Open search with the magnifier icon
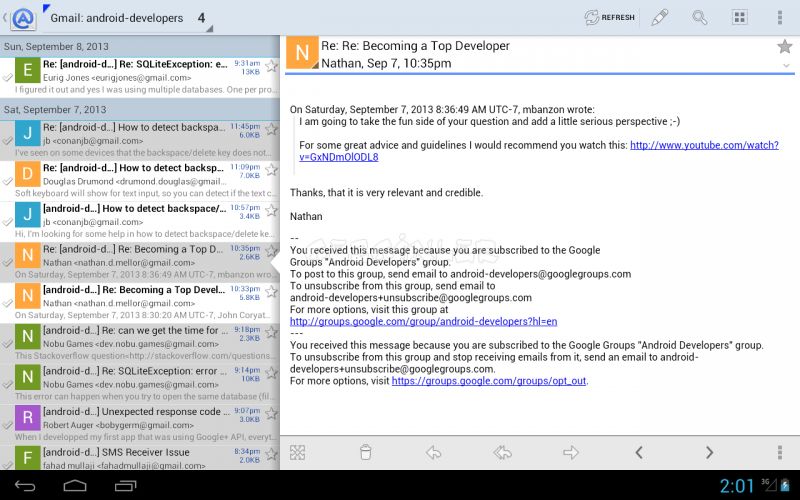This screenshot has height=500, width=800. [700, 18]
